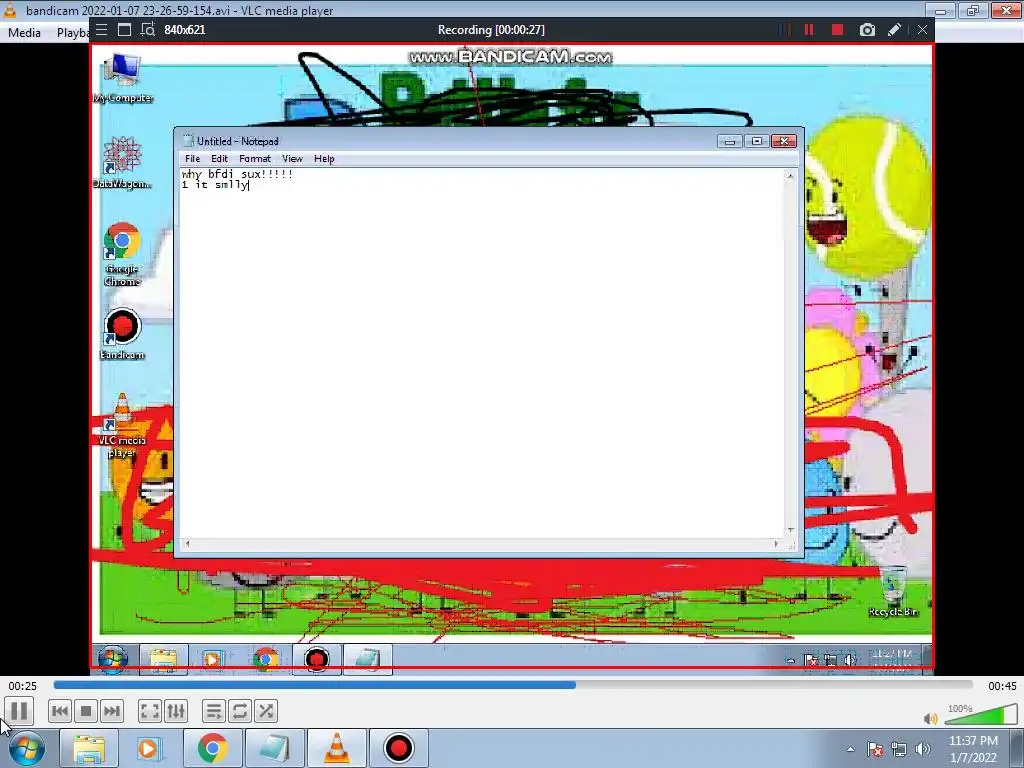The width and height of the screenshot is (1024, 768).
Task: Select Bandicam rectangle window mode icon
Action: [124, 30]
